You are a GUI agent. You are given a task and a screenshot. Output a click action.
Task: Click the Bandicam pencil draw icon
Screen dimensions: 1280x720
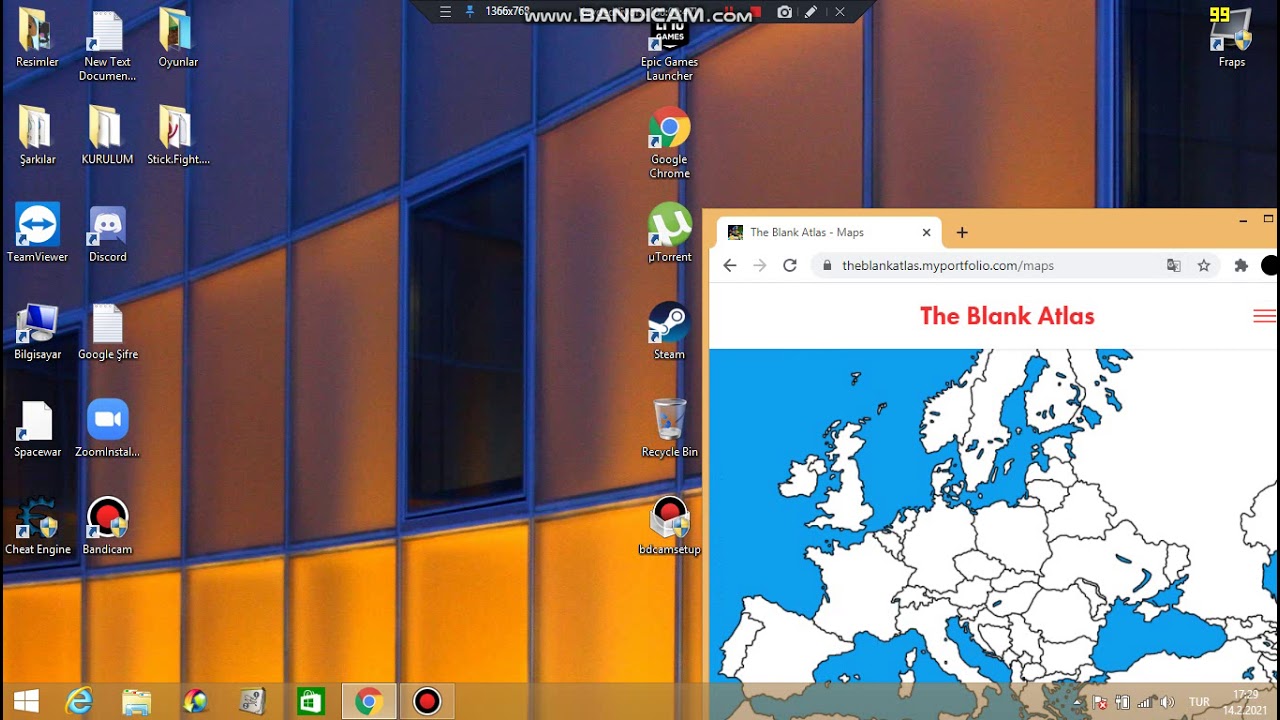tap(811, 12)
